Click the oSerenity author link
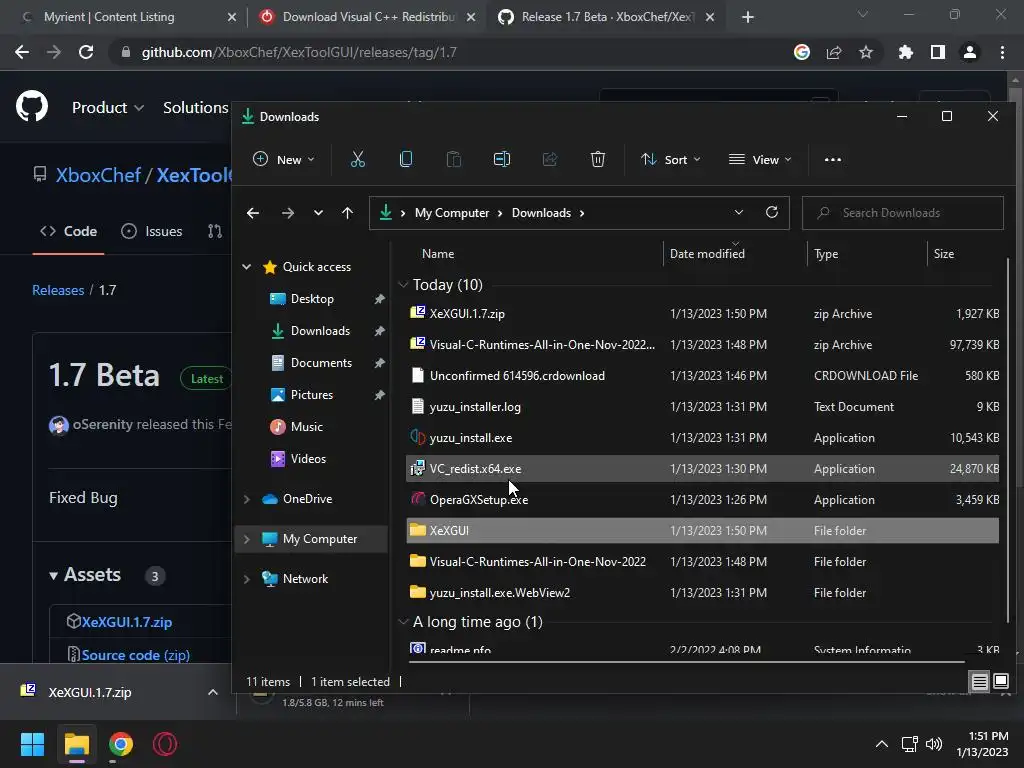This screenshot has width=1024, height=768. click(103, 424)
